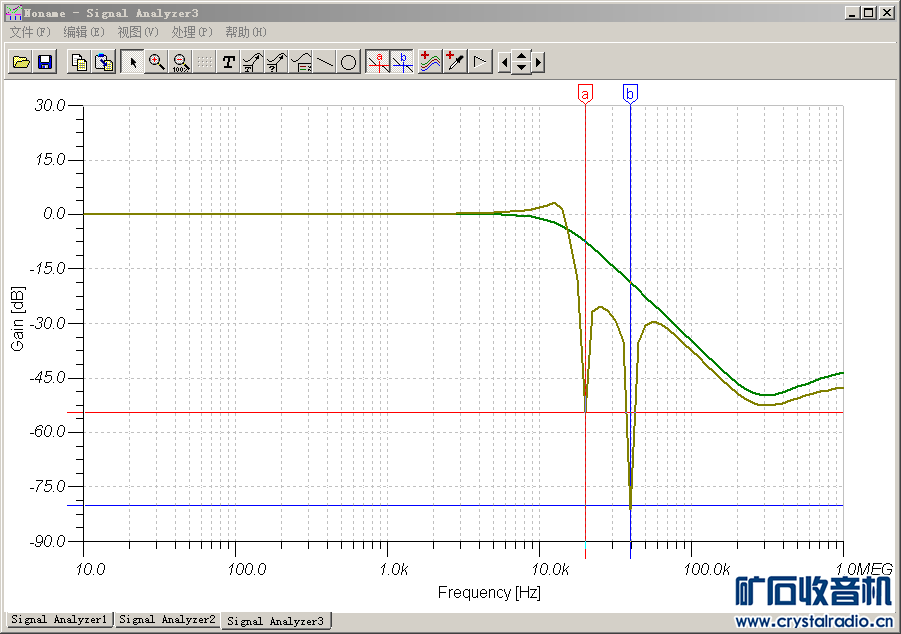Click the add curve icon
Image resolution: width=901 pixels, height=634 pixels.
tap(430, 62)
